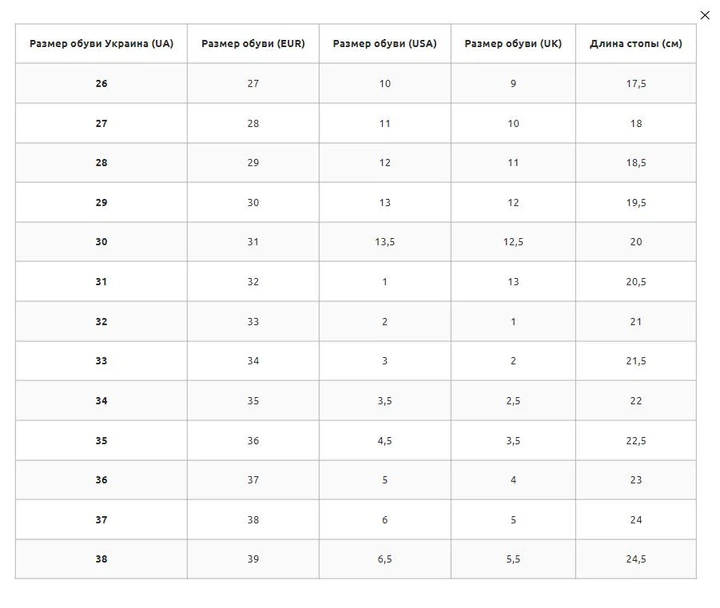Click USA size 6,5 cell
This screenshot has width=720, height=608.
[385, 559]
